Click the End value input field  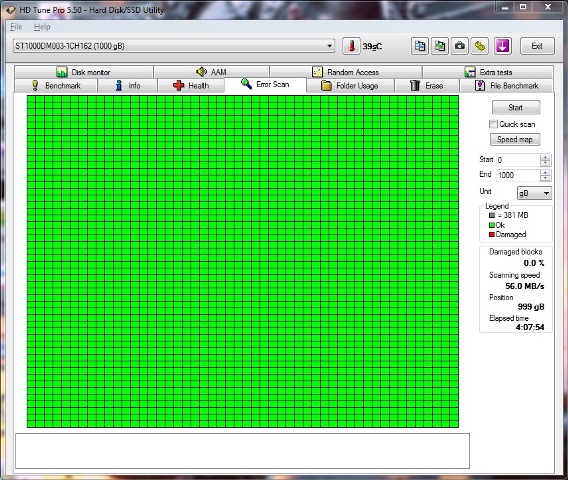pyautogui.click(x=518, y=175)
